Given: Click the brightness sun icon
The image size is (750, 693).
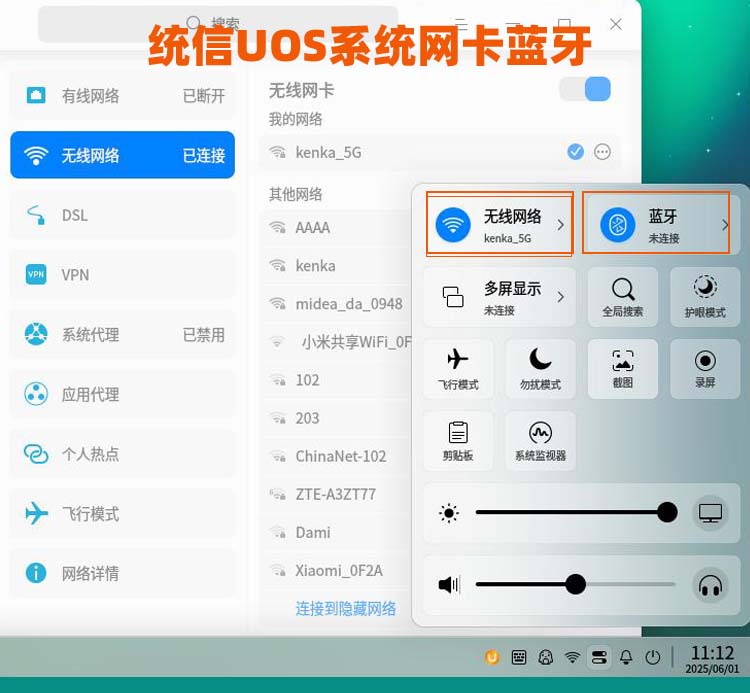Looking at the screenshot, I should pos(449,513).
